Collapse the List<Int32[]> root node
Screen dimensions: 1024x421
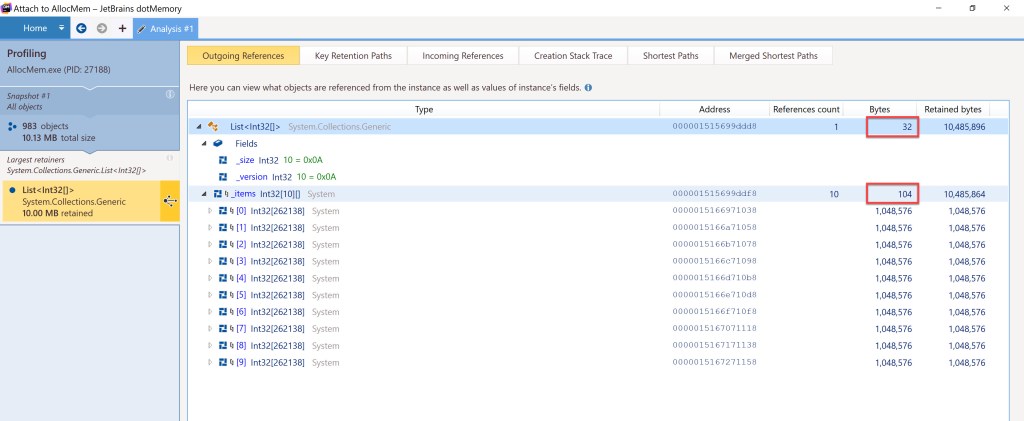pyautogui.click(x=198, y=127)
